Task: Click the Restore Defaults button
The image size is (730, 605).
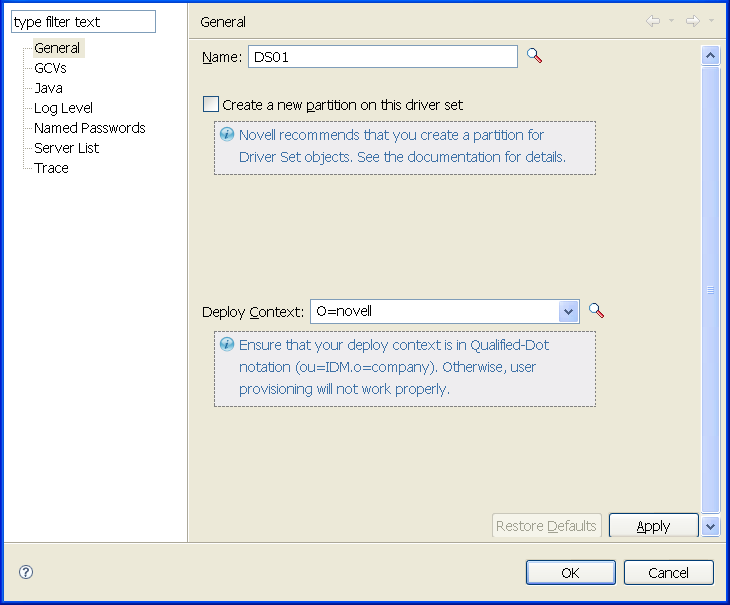Action: tap(547, 525)
